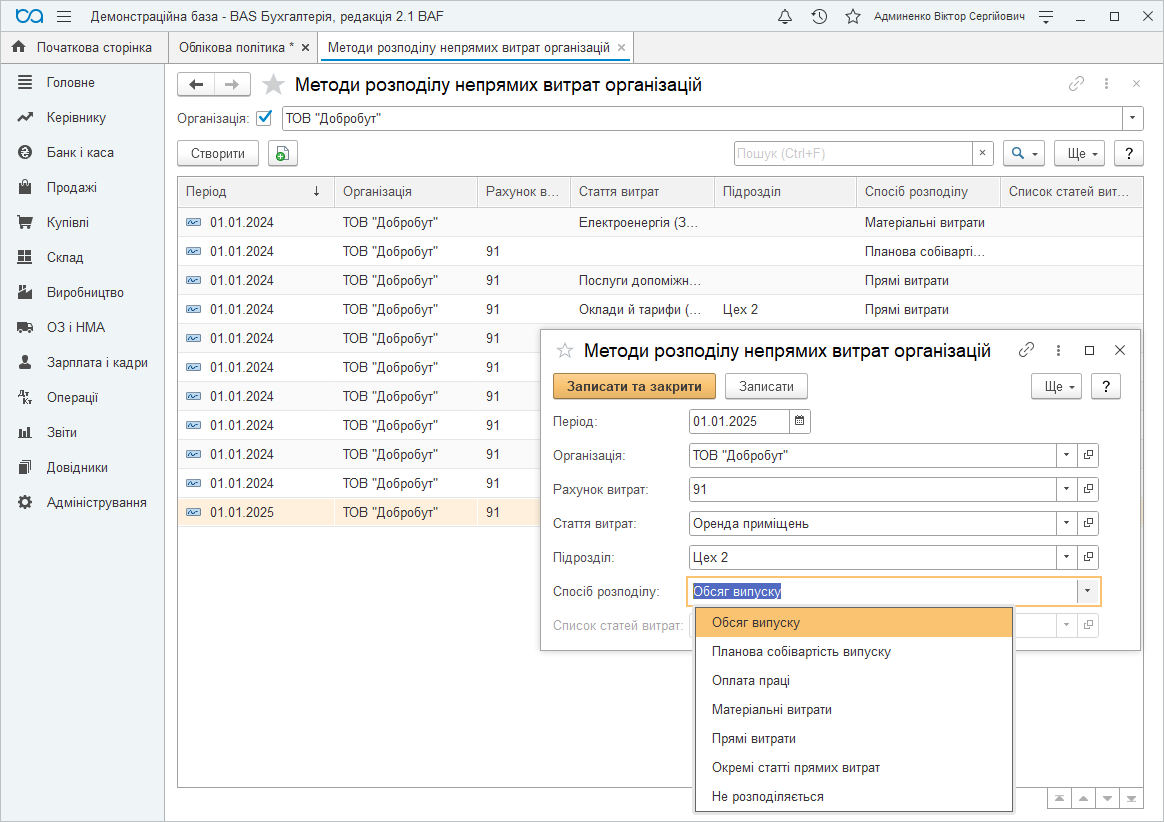Viewport: 1164px width, 822px height.
Task: Navigate back with the left arrow
Action: tap(196, 85)
